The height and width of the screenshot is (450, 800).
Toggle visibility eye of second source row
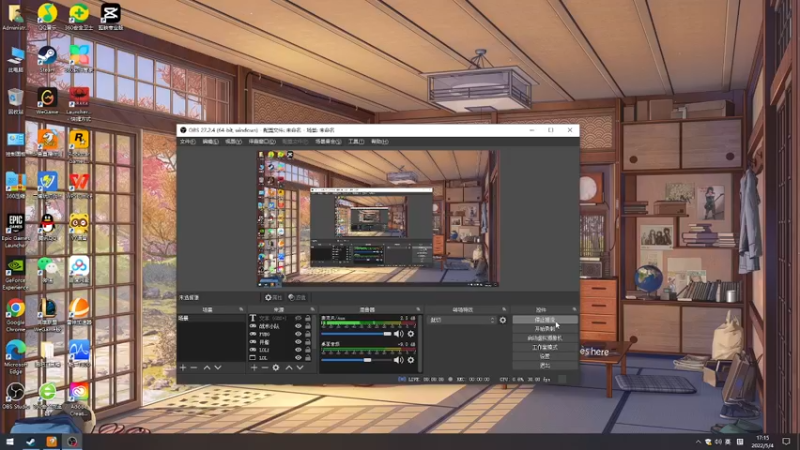click(x=298, y=327)
